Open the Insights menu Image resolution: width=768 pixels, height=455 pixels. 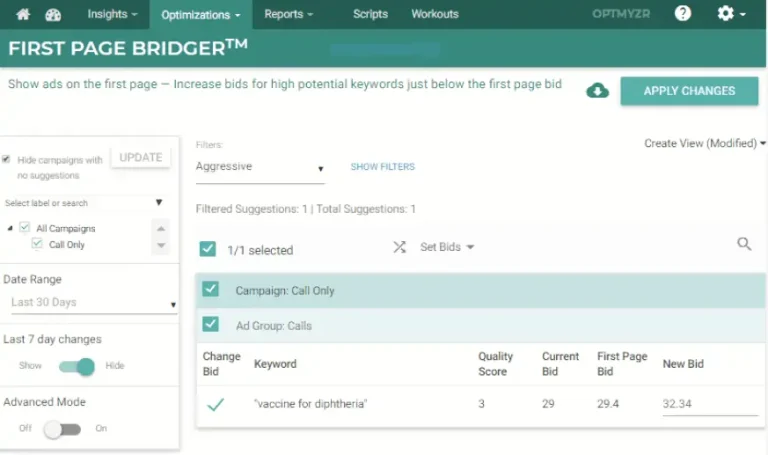click(112, 14)
